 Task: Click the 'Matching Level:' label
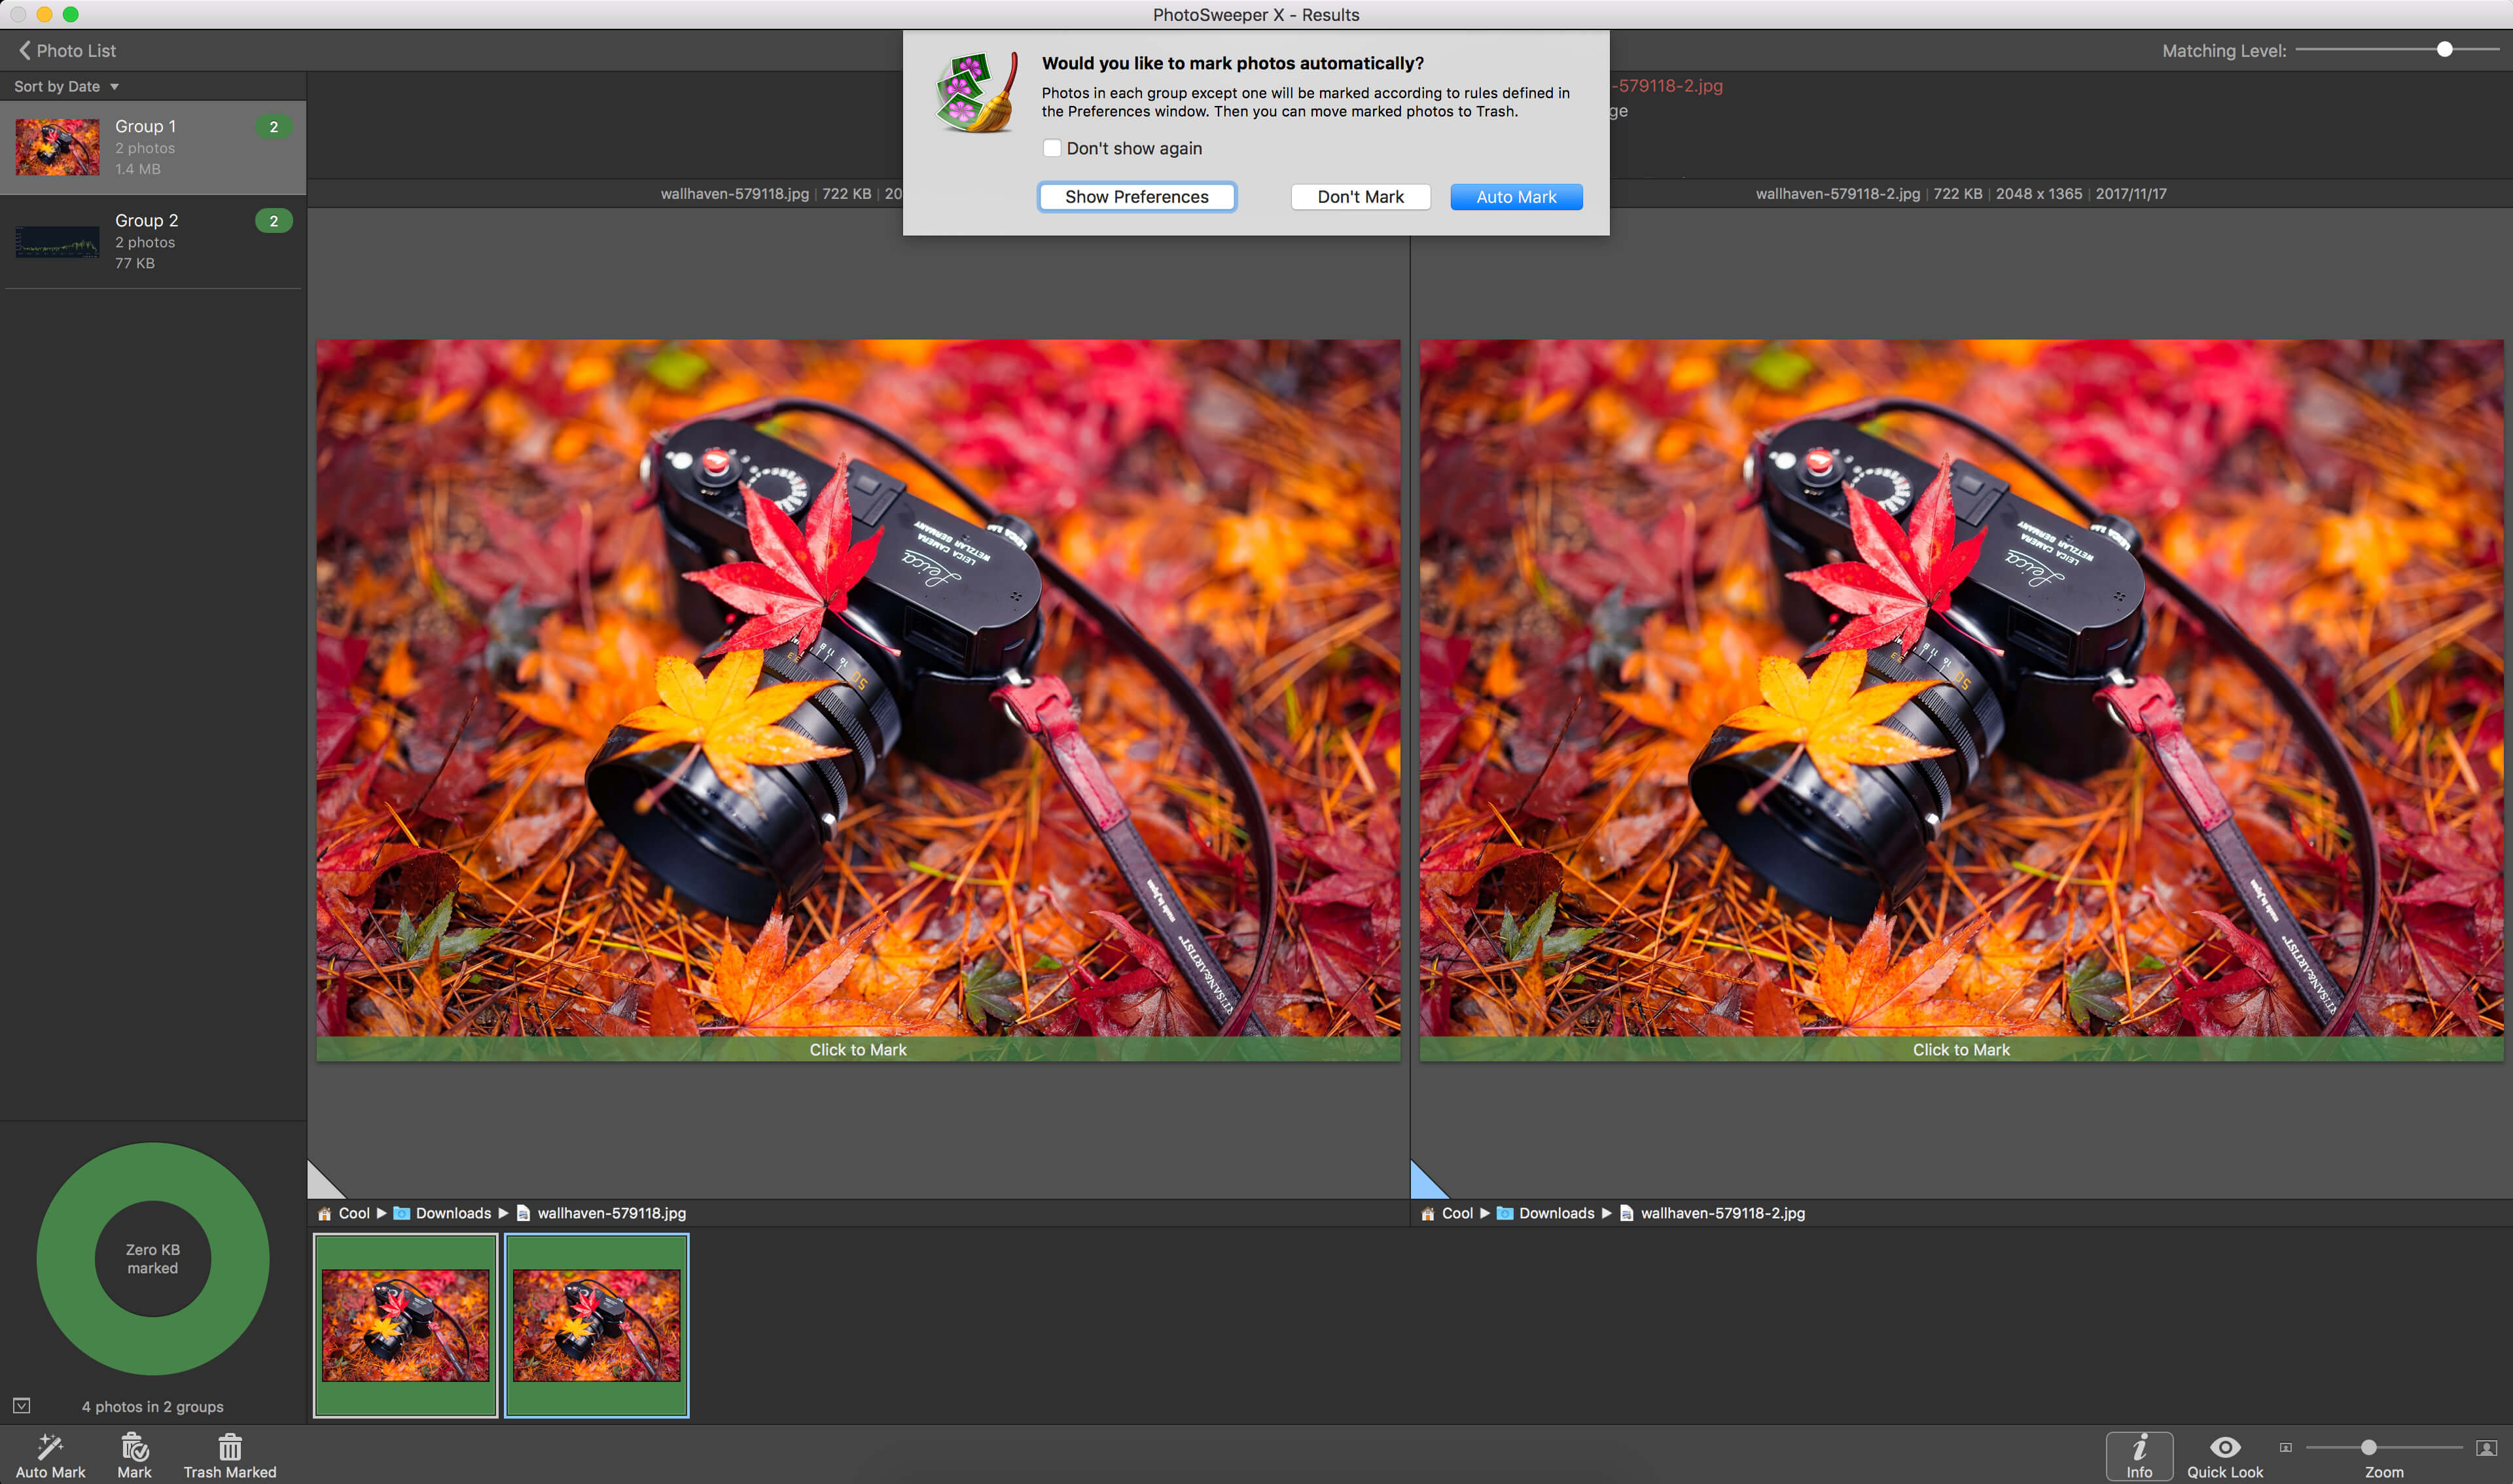point(2224,51)
